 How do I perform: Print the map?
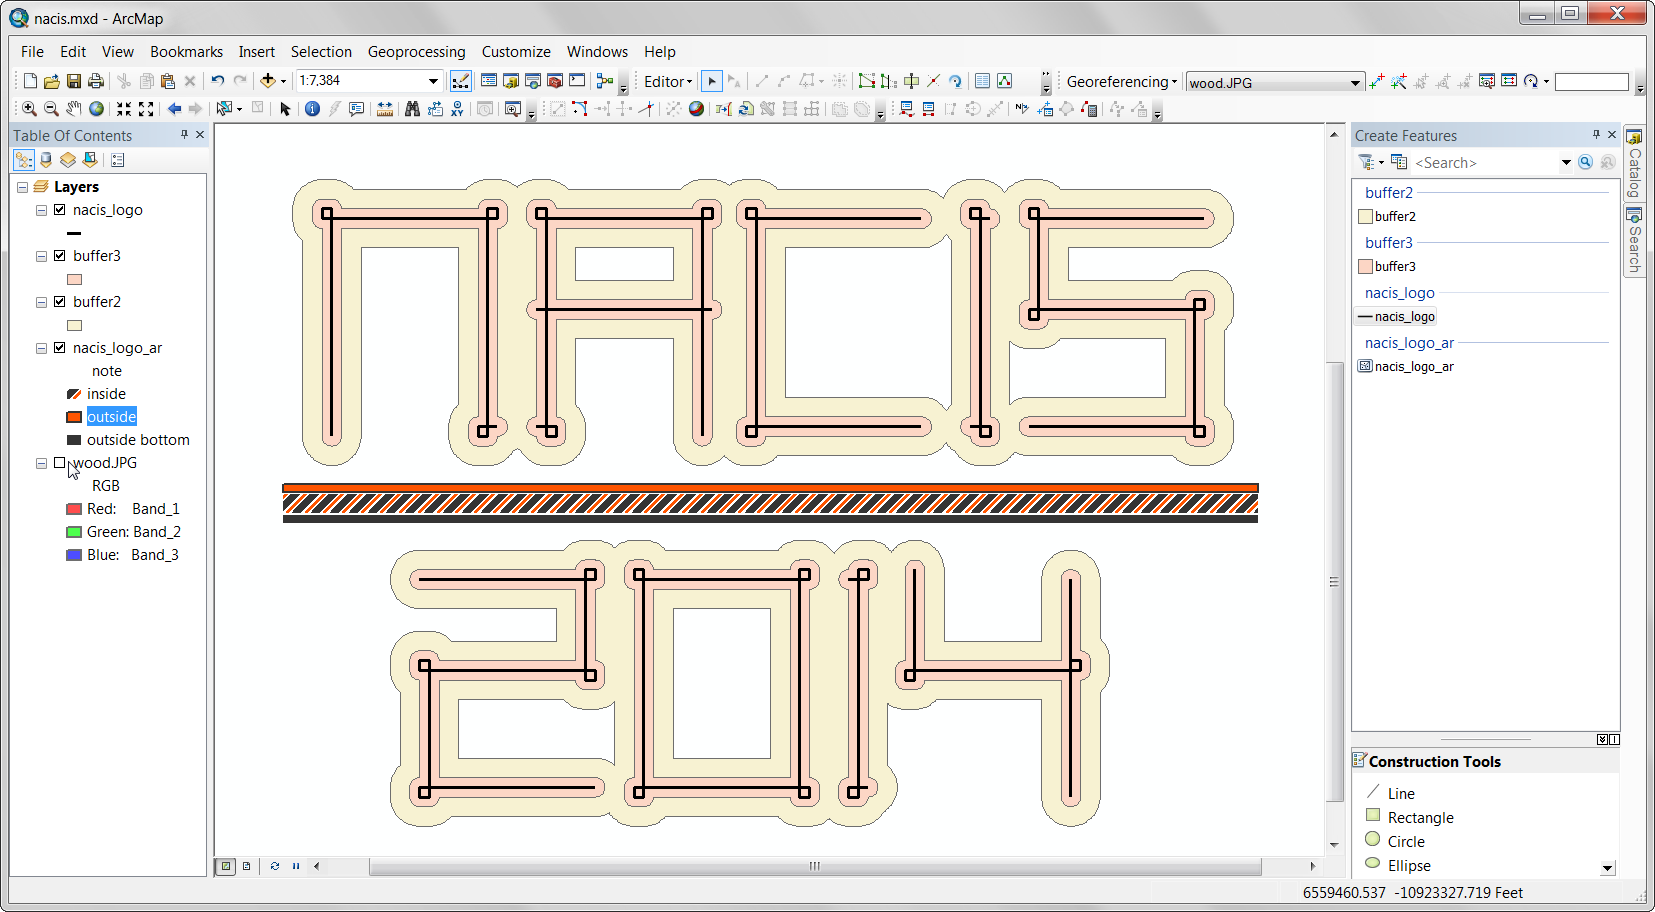96,81
